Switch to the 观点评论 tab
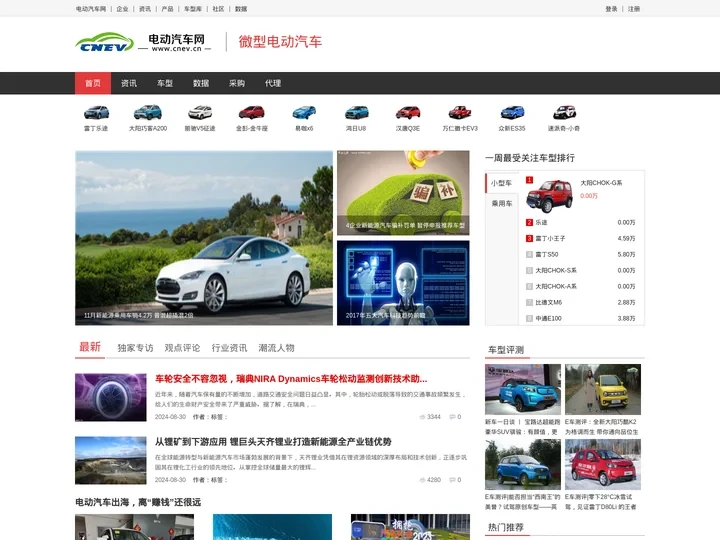The height and width of the screenshot is (540, 720). [182, 348]
